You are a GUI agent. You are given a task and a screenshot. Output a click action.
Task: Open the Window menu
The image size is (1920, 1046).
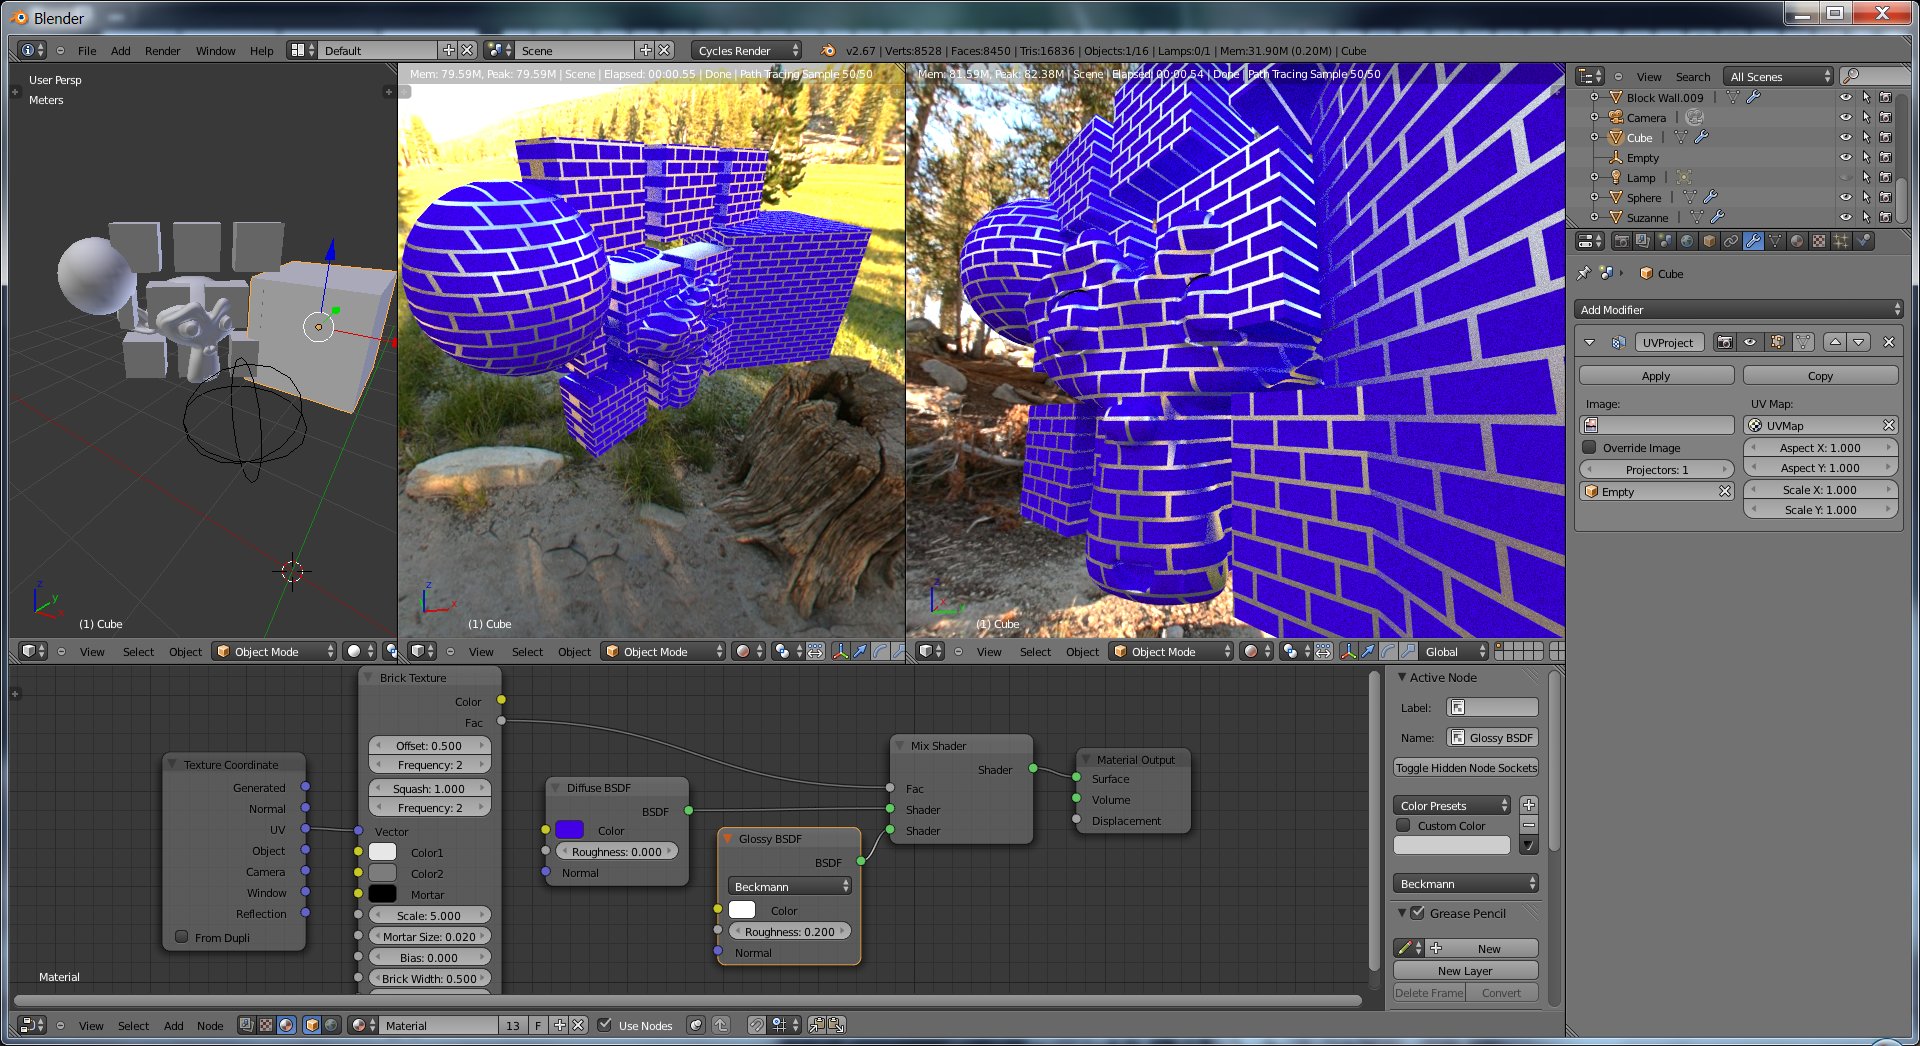point(215,51)
